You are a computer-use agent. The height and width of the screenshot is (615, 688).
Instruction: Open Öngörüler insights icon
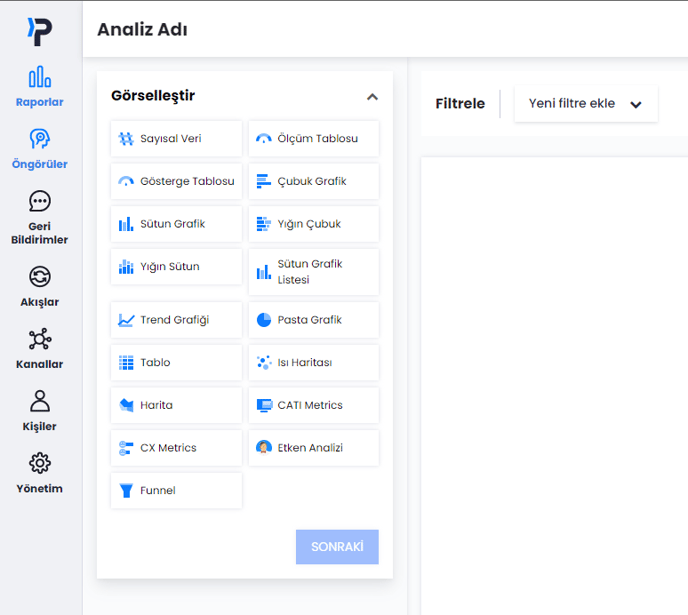point(40,139)
